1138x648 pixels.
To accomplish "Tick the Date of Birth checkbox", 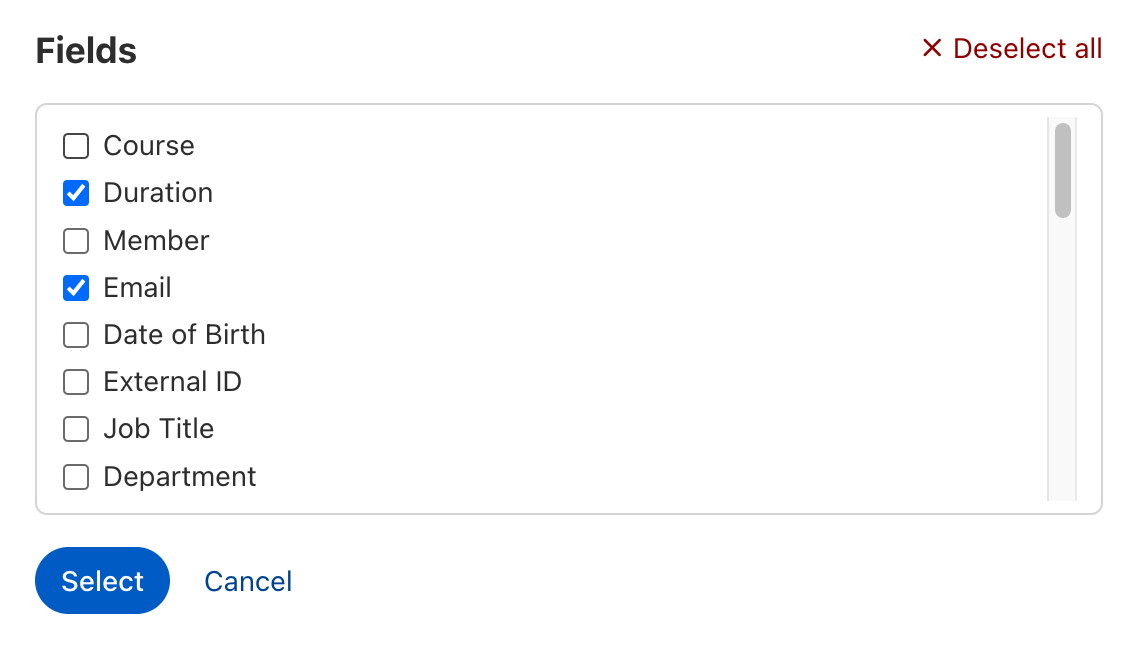I will 76,335.
